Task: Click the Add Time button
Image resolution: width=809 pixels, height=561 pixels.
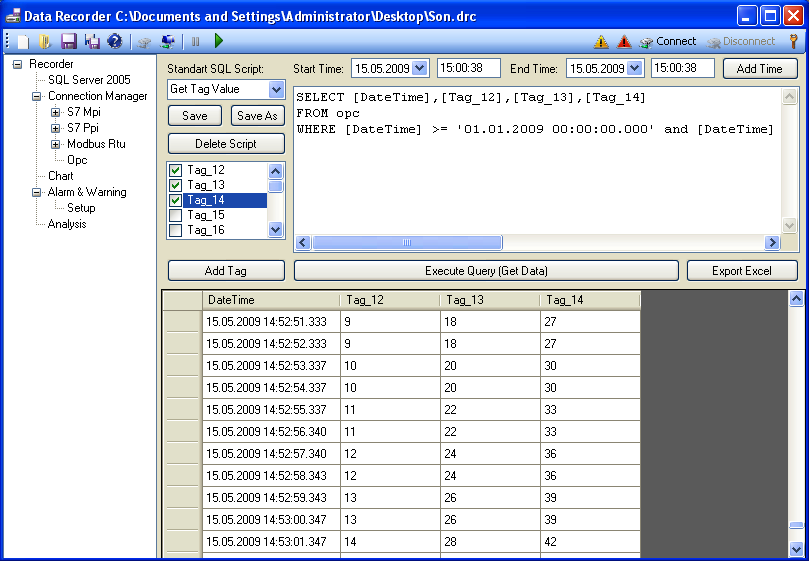Action: (760, 68)
